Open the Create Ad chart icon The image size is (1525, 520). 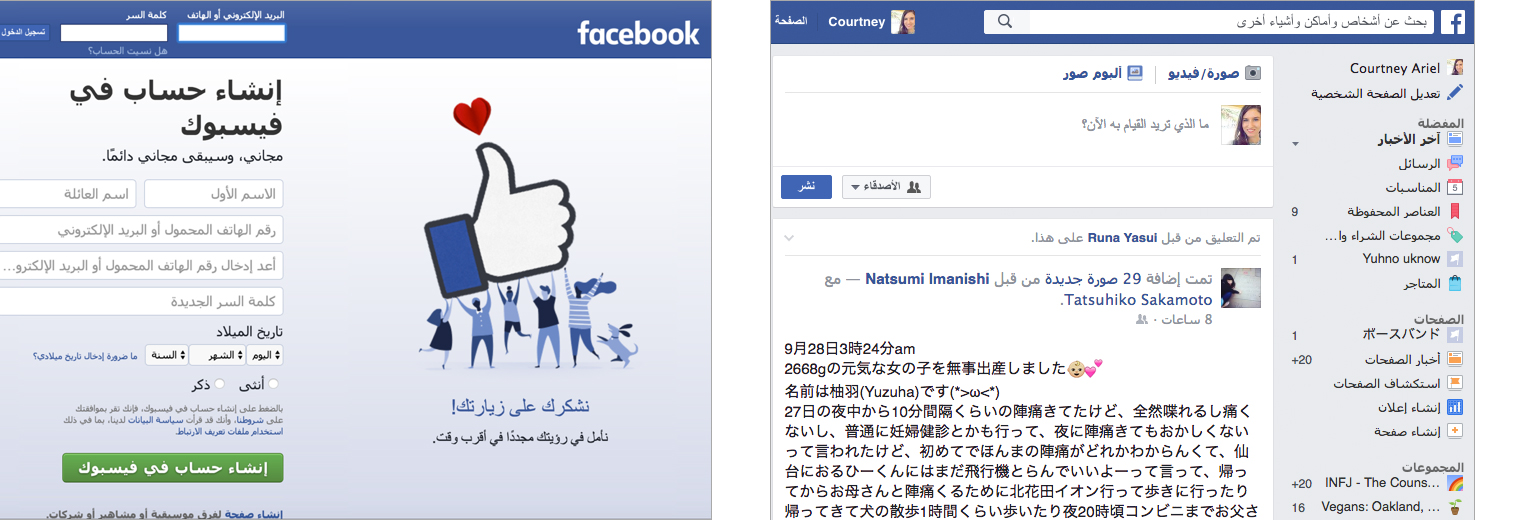click(x=1455, y=407)
